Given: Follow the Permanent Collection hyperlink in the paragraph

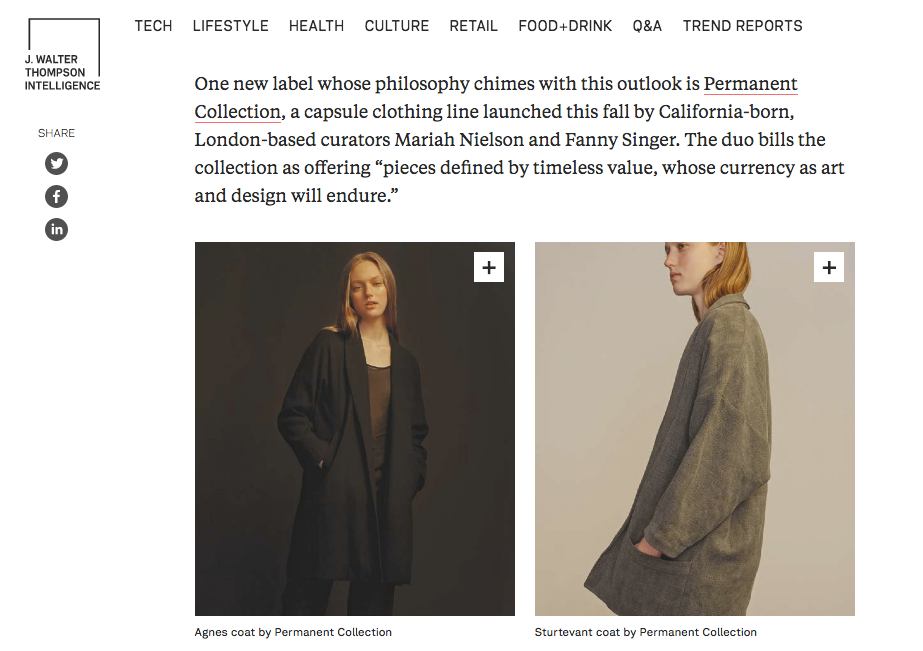Looking at the screenshot, I should 750,84.
